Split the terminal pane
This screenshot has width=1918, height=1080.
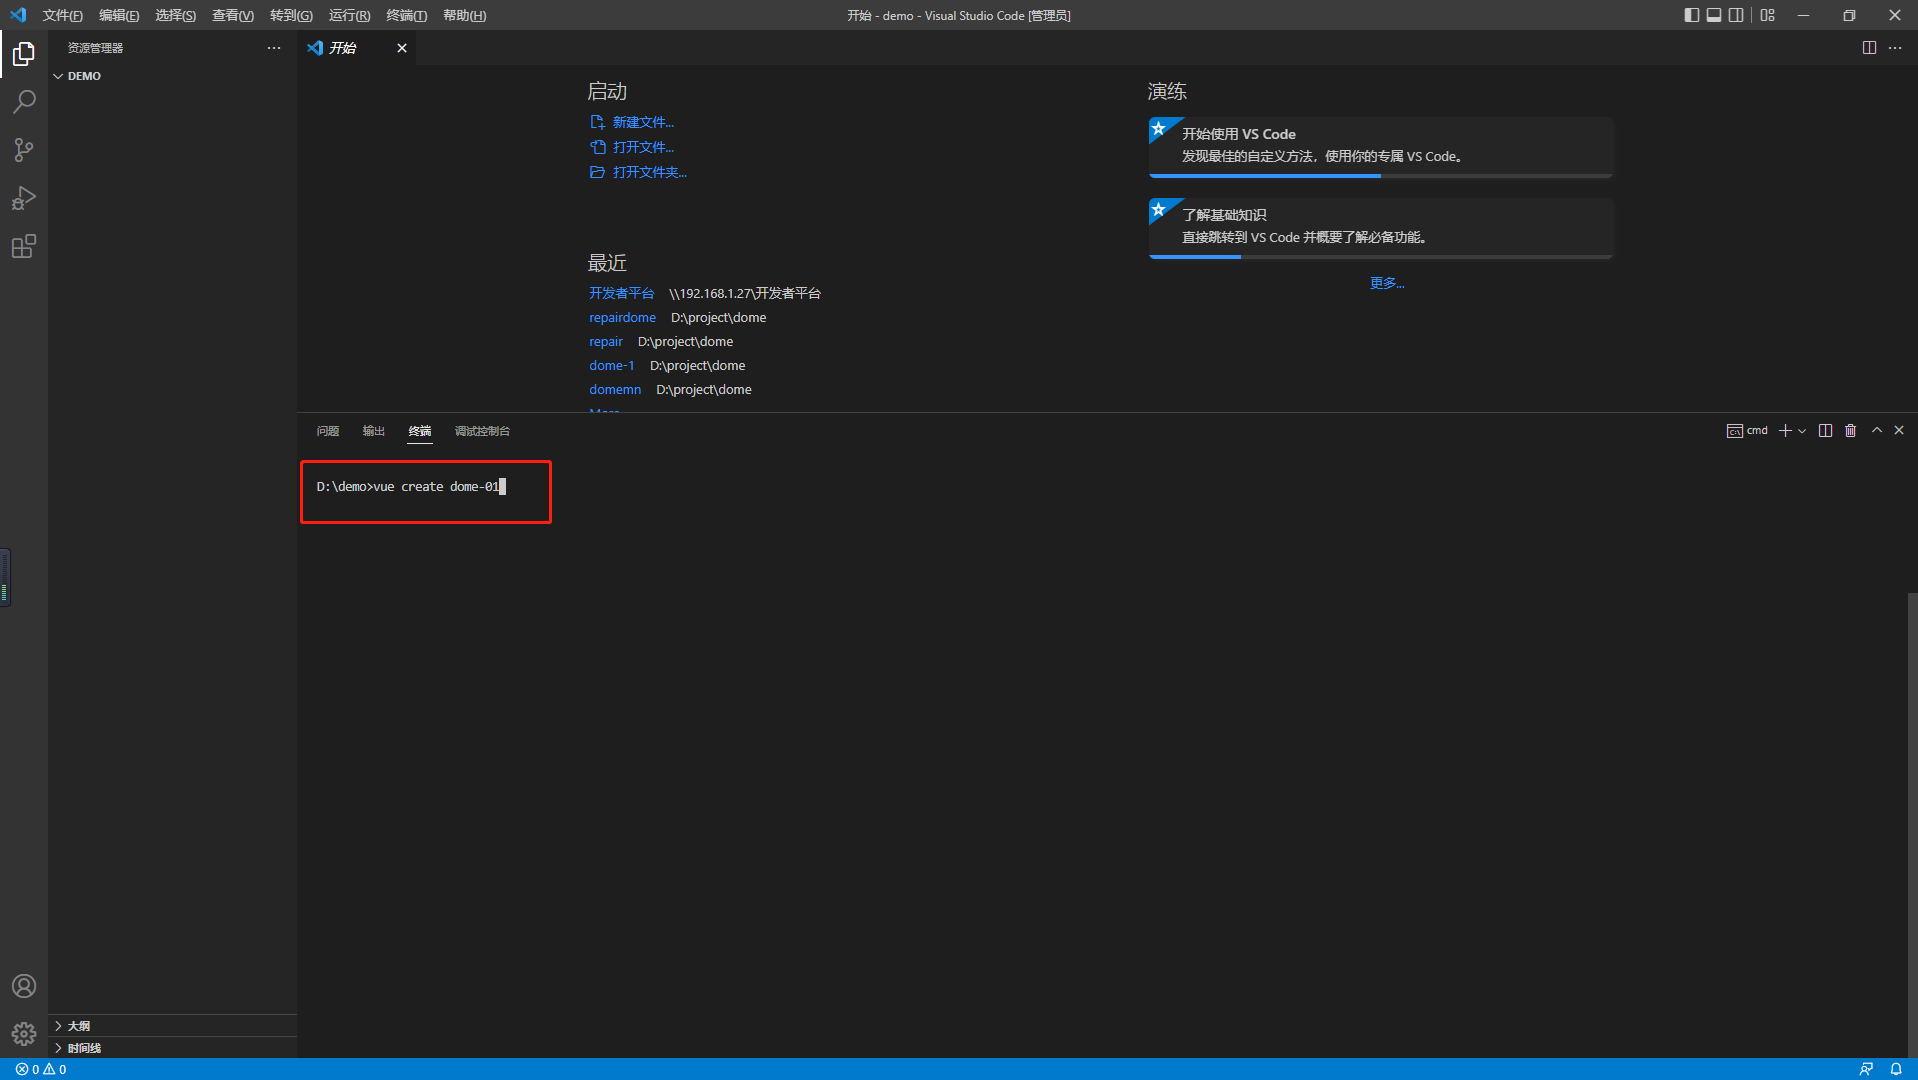tap(1825, 431)
